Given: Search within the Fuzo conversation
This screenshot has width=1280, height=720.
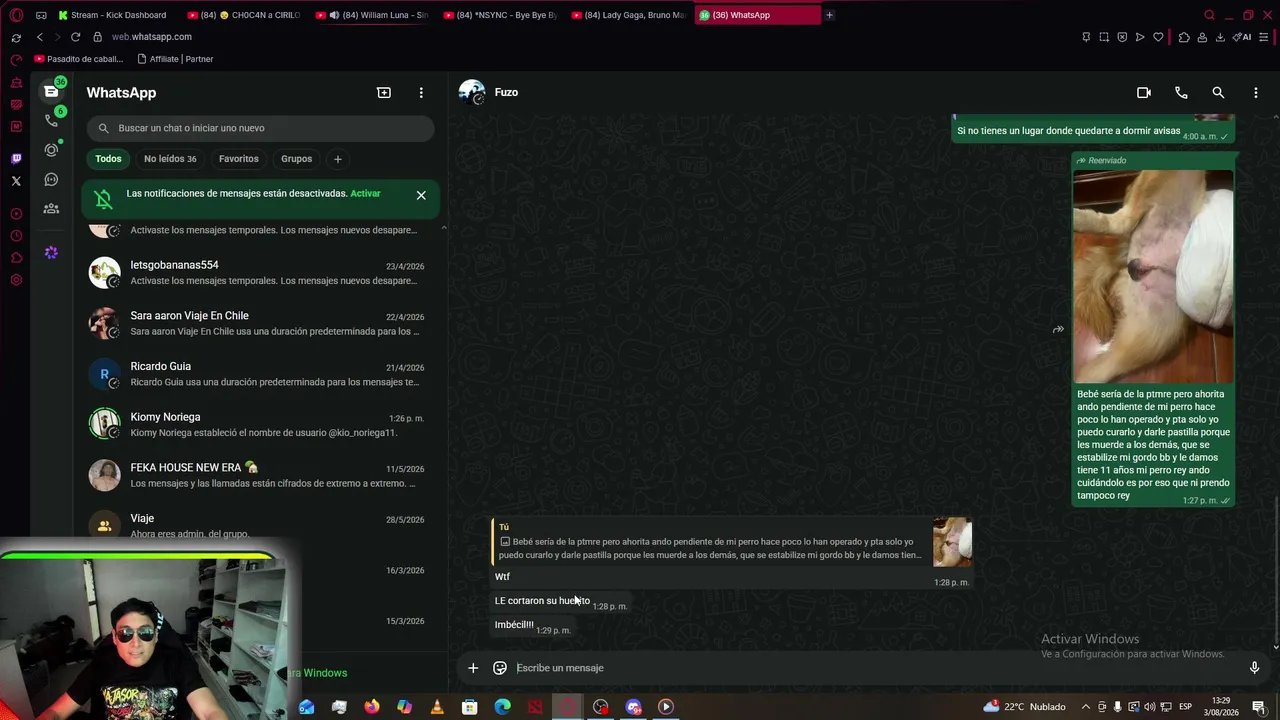Looking at the screenshot, I should [x=1218, y=92].
